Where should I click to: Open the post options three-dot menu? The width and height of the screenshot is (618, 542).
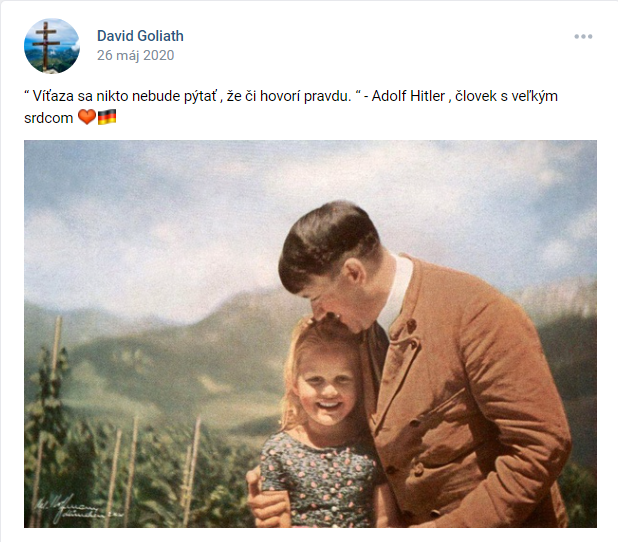(x=583, y=37)
